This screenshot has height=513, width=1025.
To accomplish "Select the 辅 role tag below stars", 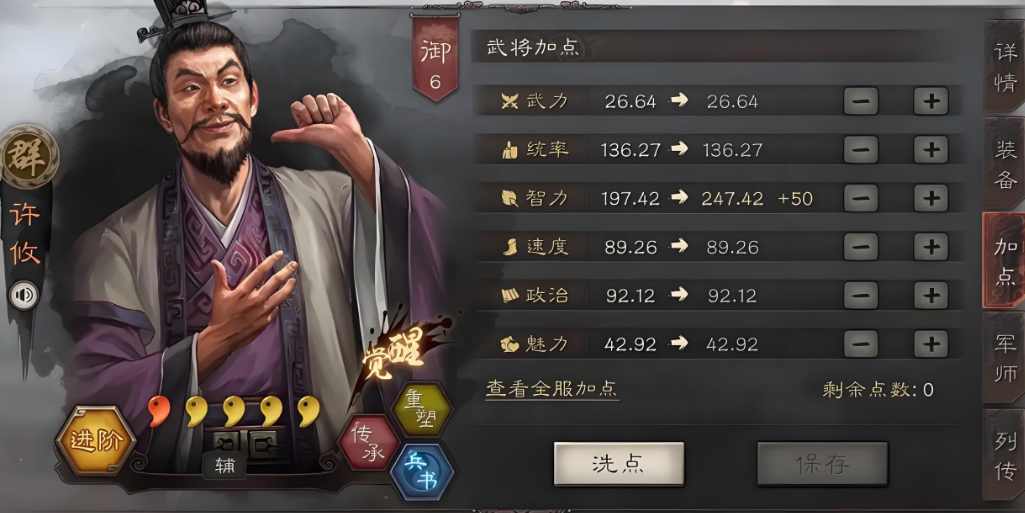I will (x=225, y=465).
